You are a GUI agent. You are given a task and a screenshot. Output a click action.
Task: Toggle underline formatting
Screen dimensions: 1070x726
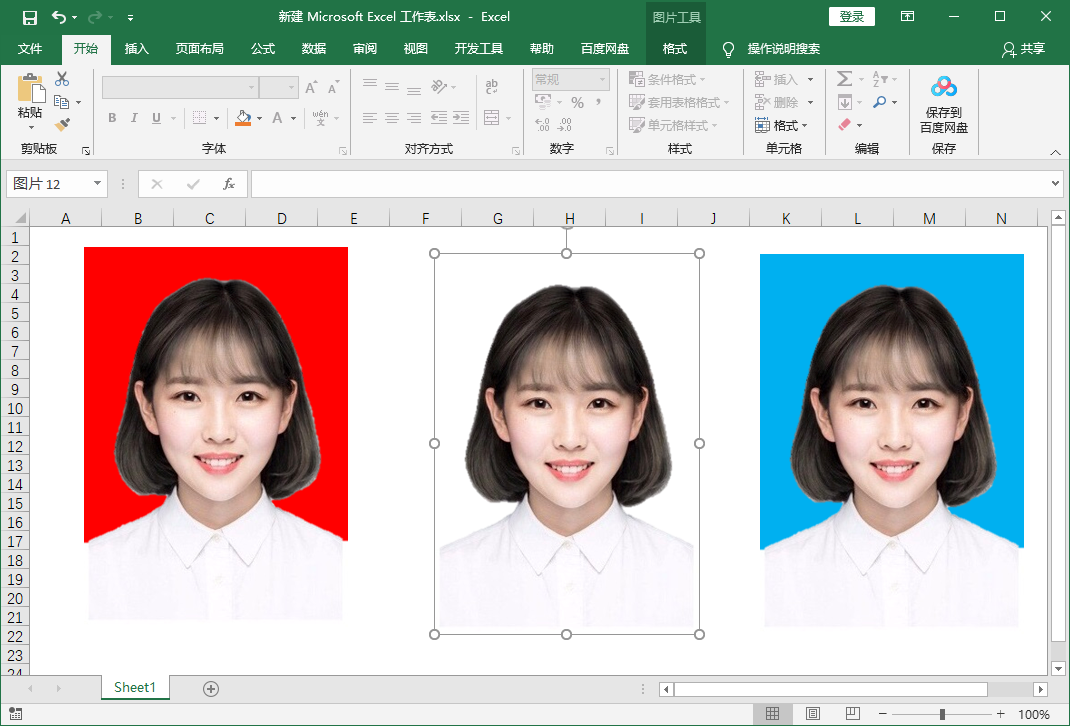(156, 117)
